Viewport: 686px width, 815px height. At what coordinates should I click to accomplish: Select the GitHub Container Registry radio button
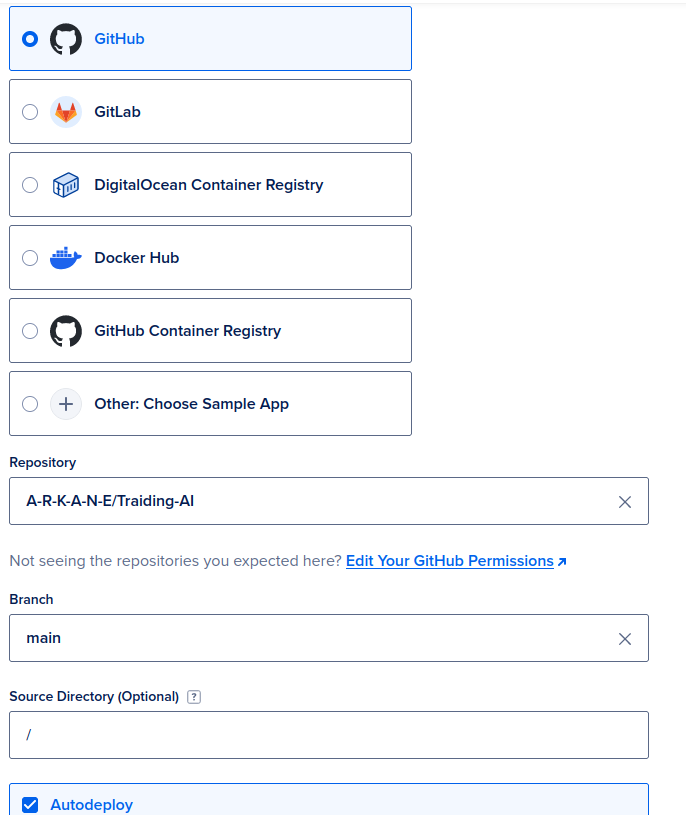[30, 331]
